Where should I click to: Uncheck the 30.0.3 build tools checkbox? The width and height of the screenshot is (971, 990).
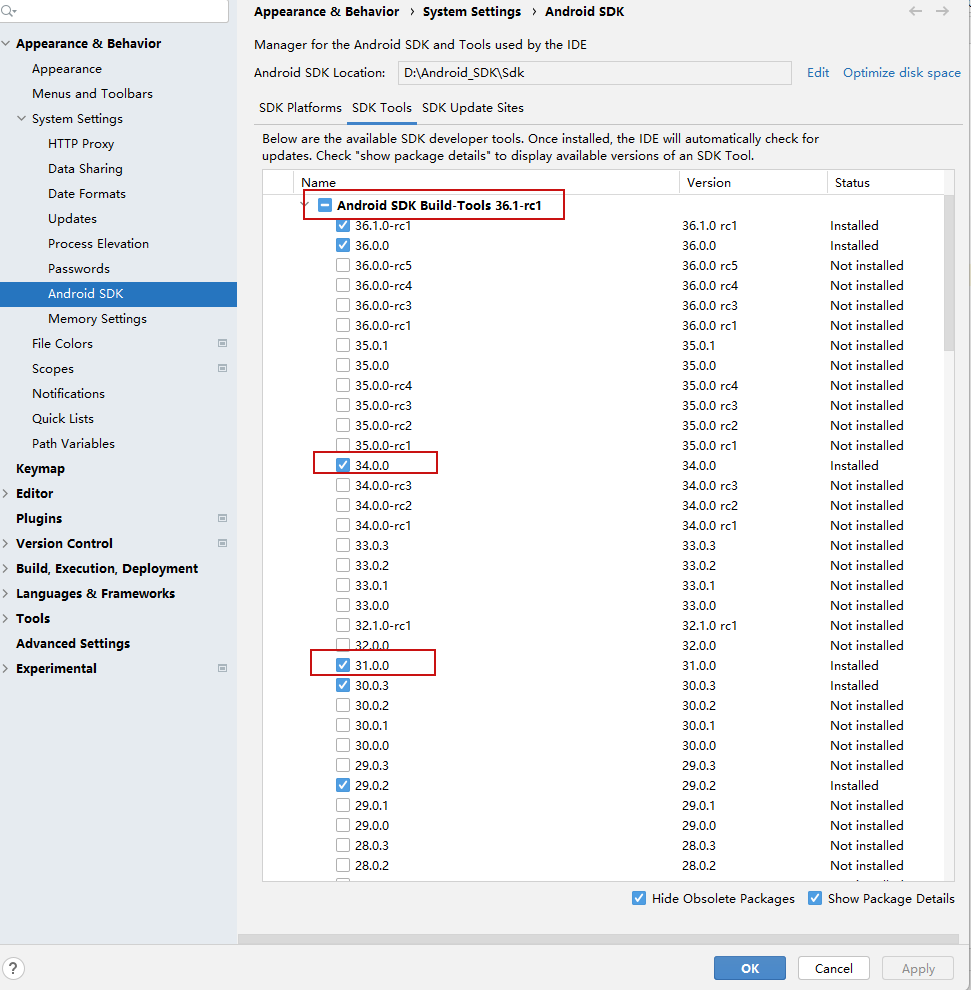point(343,685)
